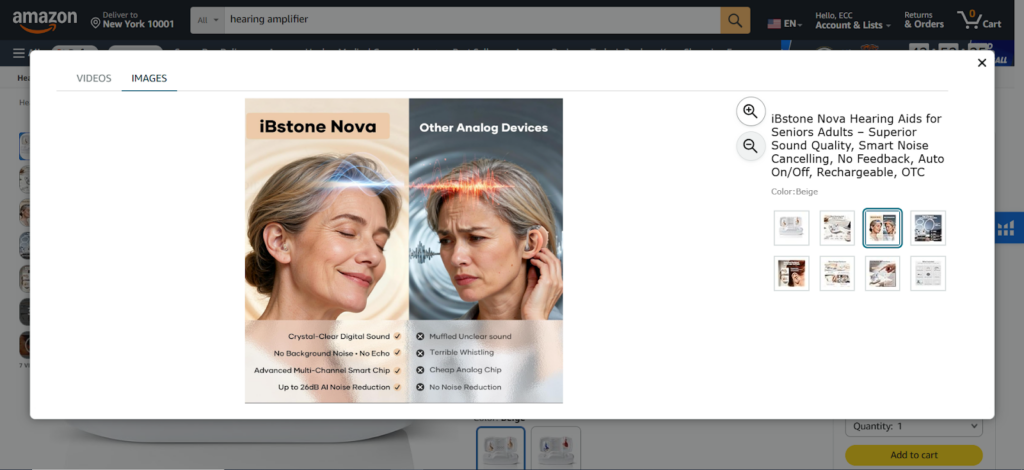Click the search magnifier button
The width and height of the screenshot is (1024, 470).
(x=735, y=20)
